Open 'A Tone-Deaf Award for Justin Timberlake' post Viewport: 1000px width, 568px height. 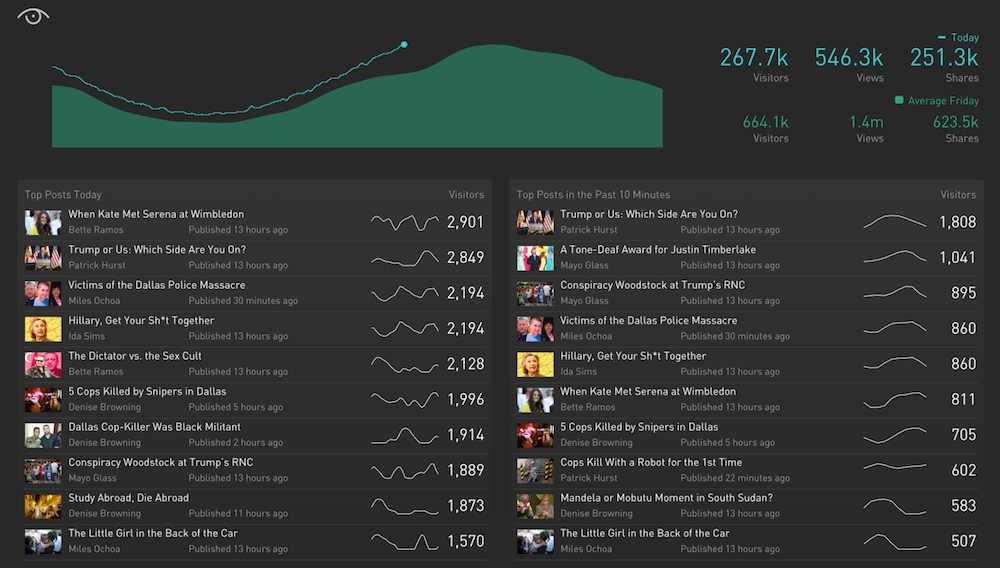coord(658,250)
